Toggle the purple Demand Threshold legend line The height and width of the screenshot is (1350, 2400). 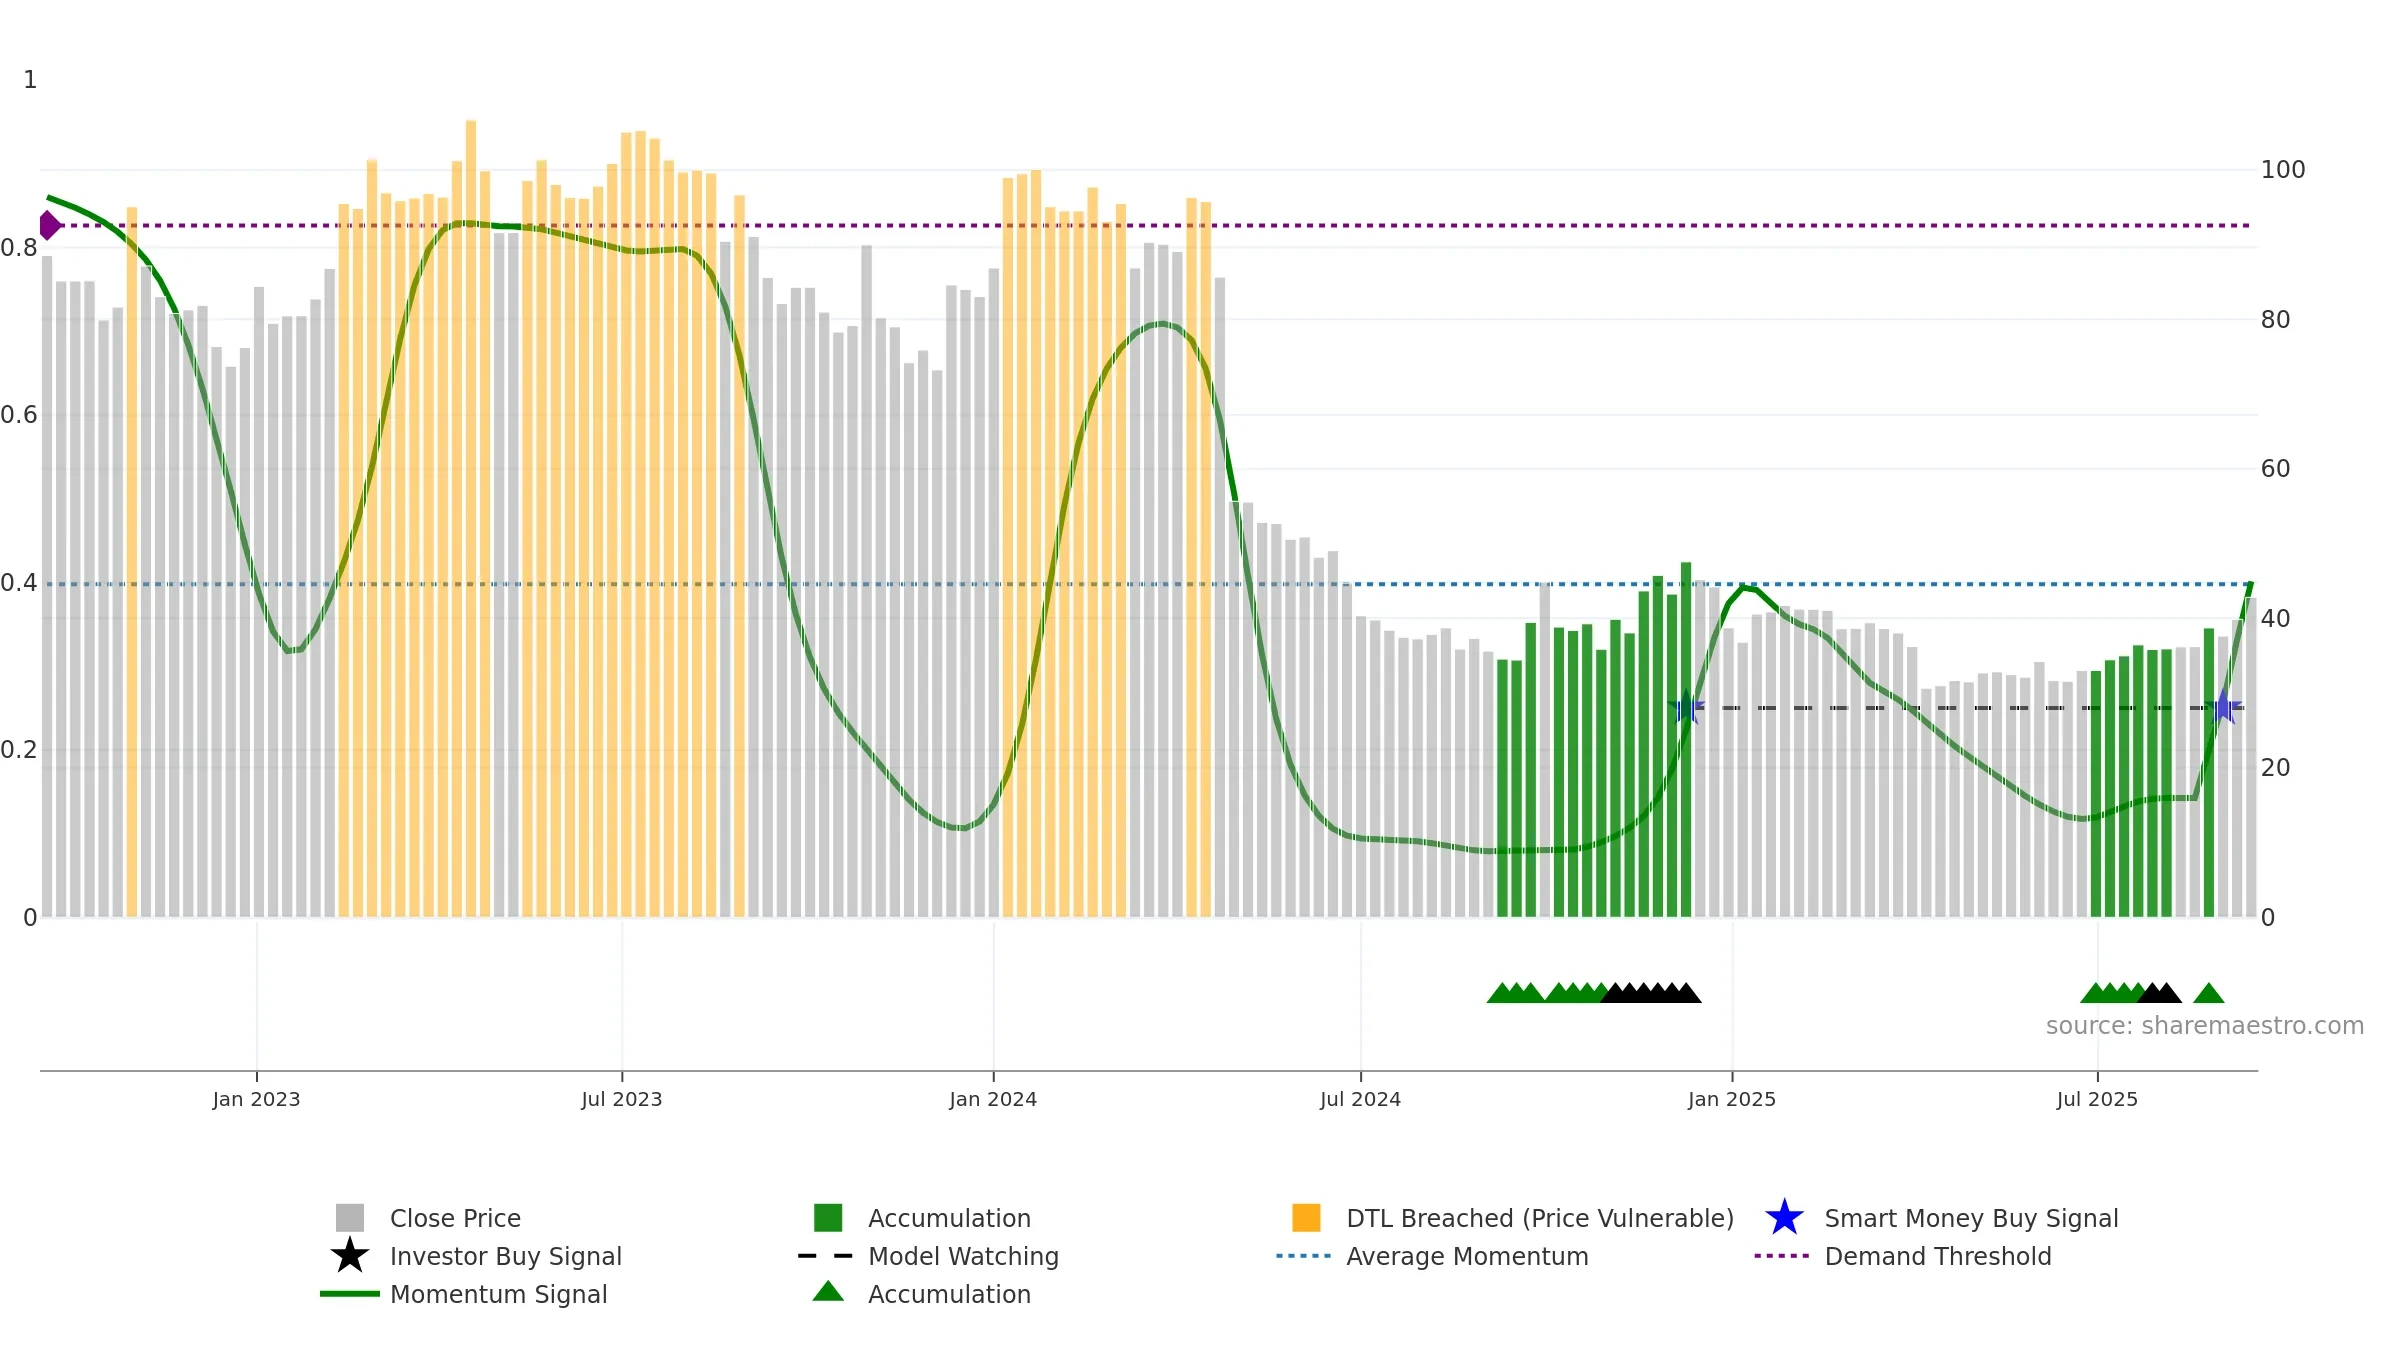pyautogui.click(x=1782, y=1256)
